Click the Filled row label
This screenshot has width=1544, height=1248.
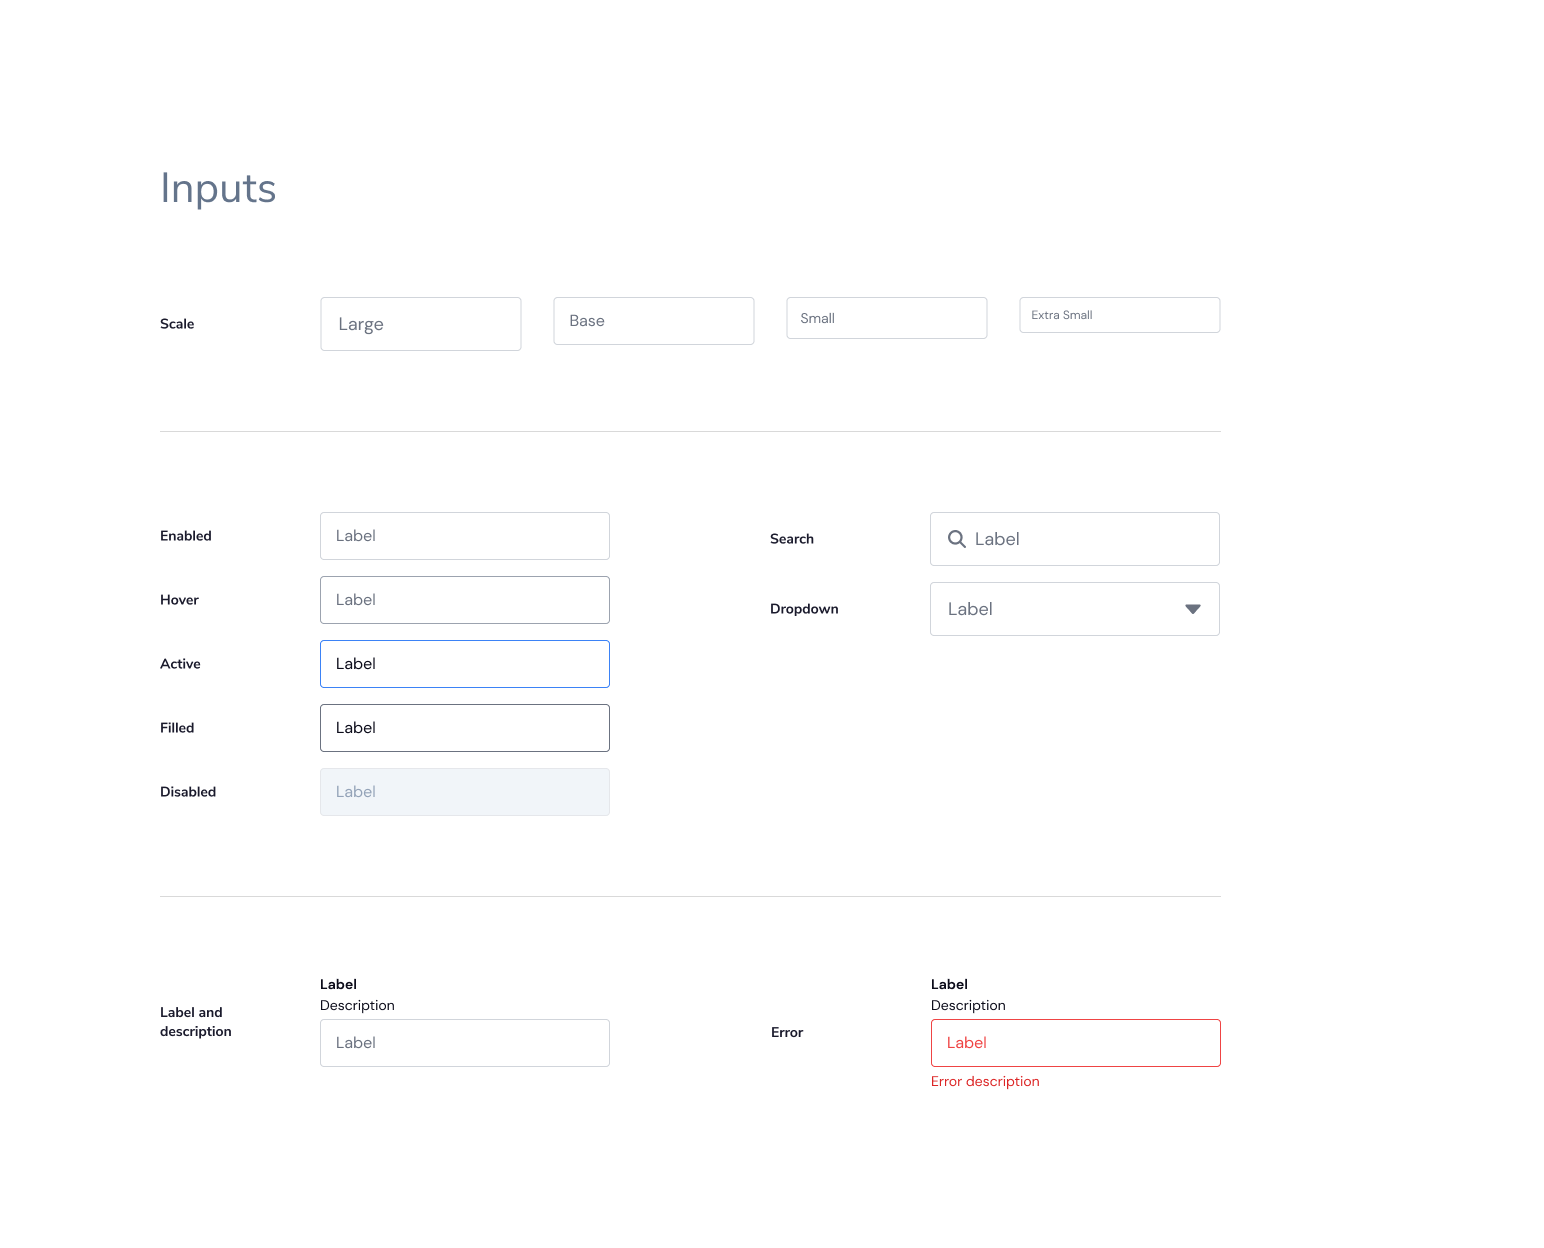pos(177,728)
